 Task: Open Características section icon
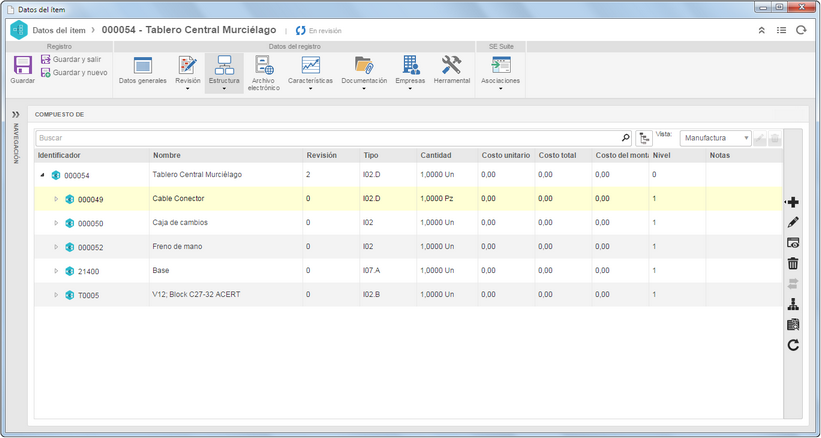click(310, 65)
